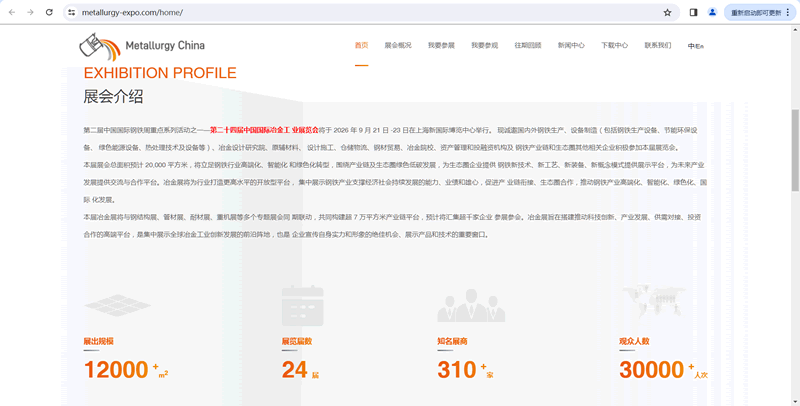
Task: Open the 展会概况 menu item
Action: click(398, 46)
